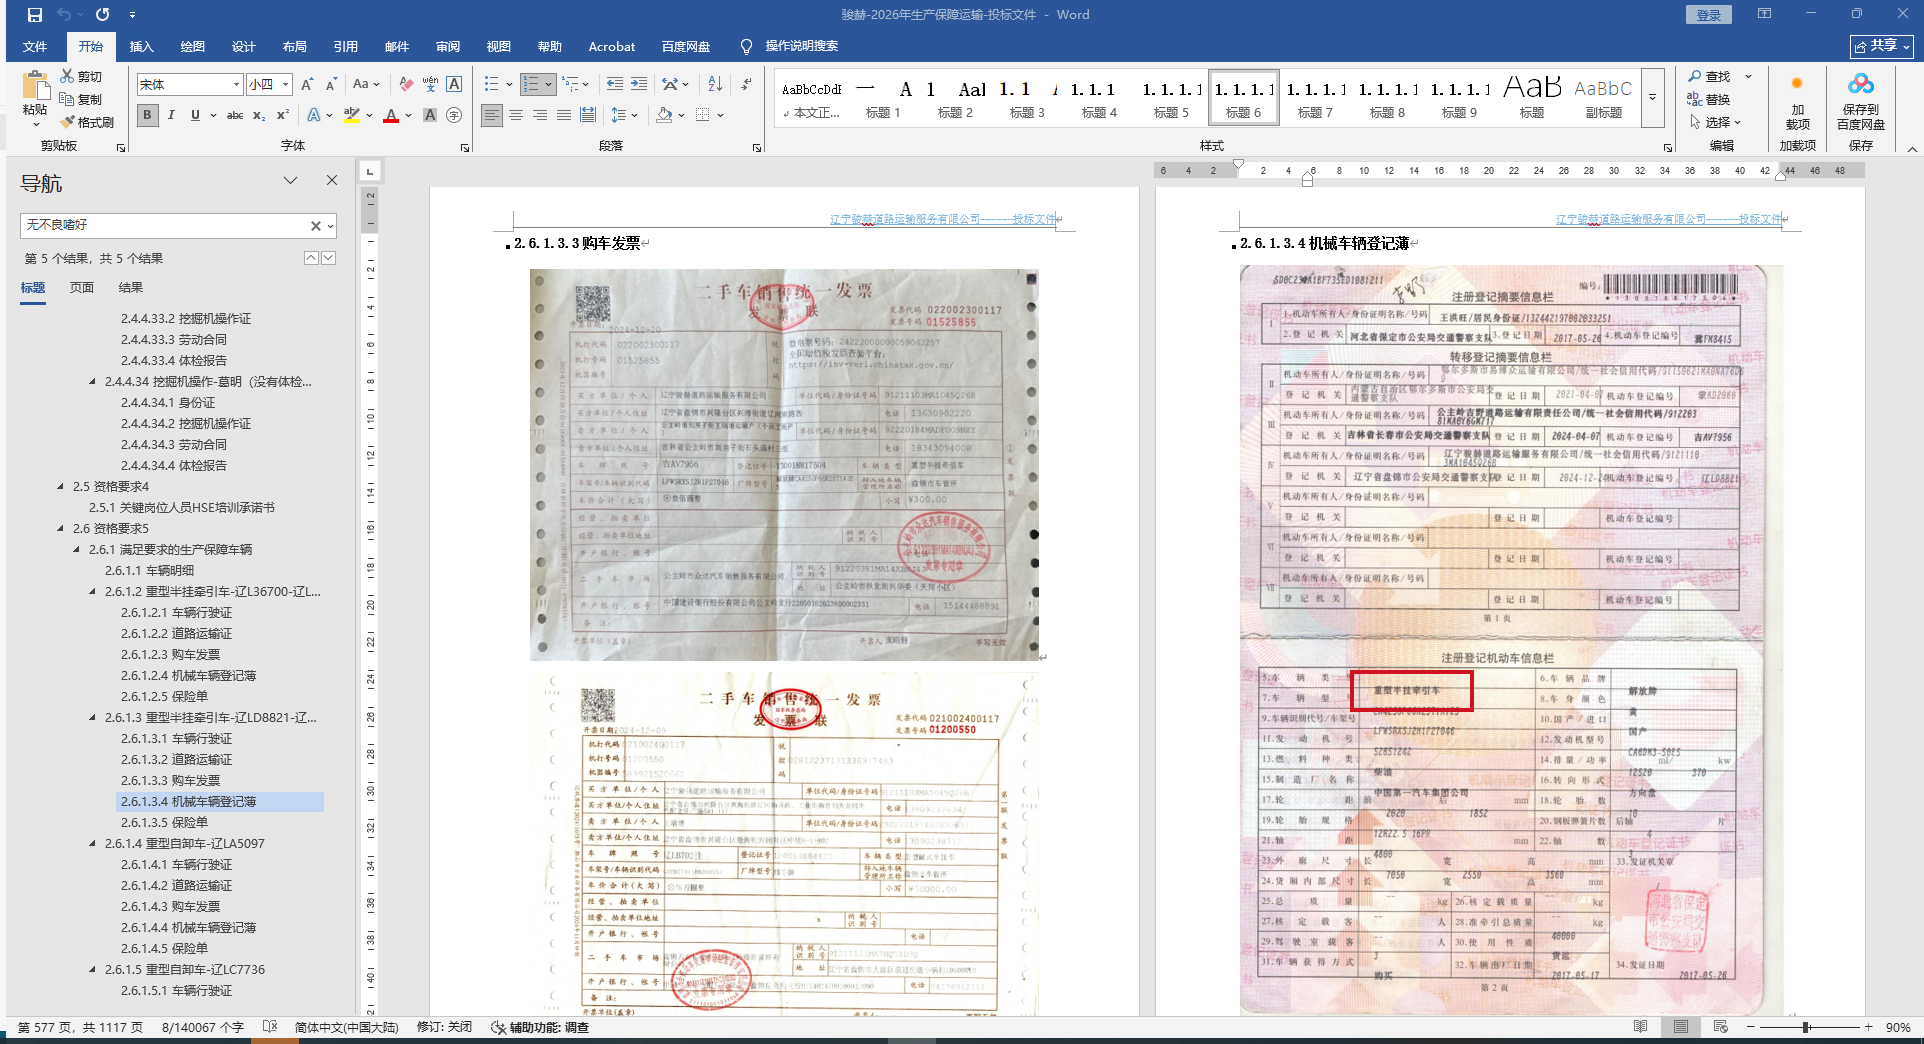Click the Sort icon in paragraph group
Screen dimensions: 1924x1044
click(715, 85)
